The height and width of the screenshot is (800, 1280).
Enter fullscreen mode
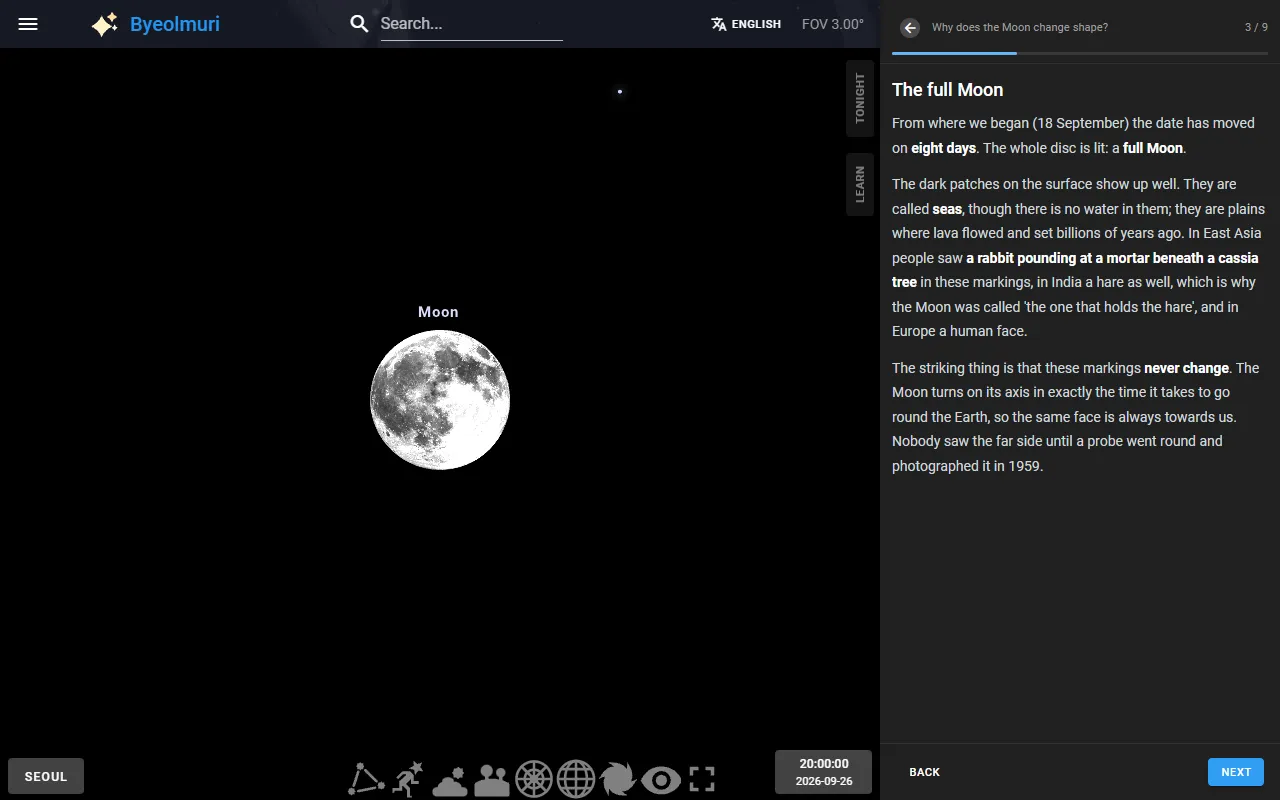point(702,779)
